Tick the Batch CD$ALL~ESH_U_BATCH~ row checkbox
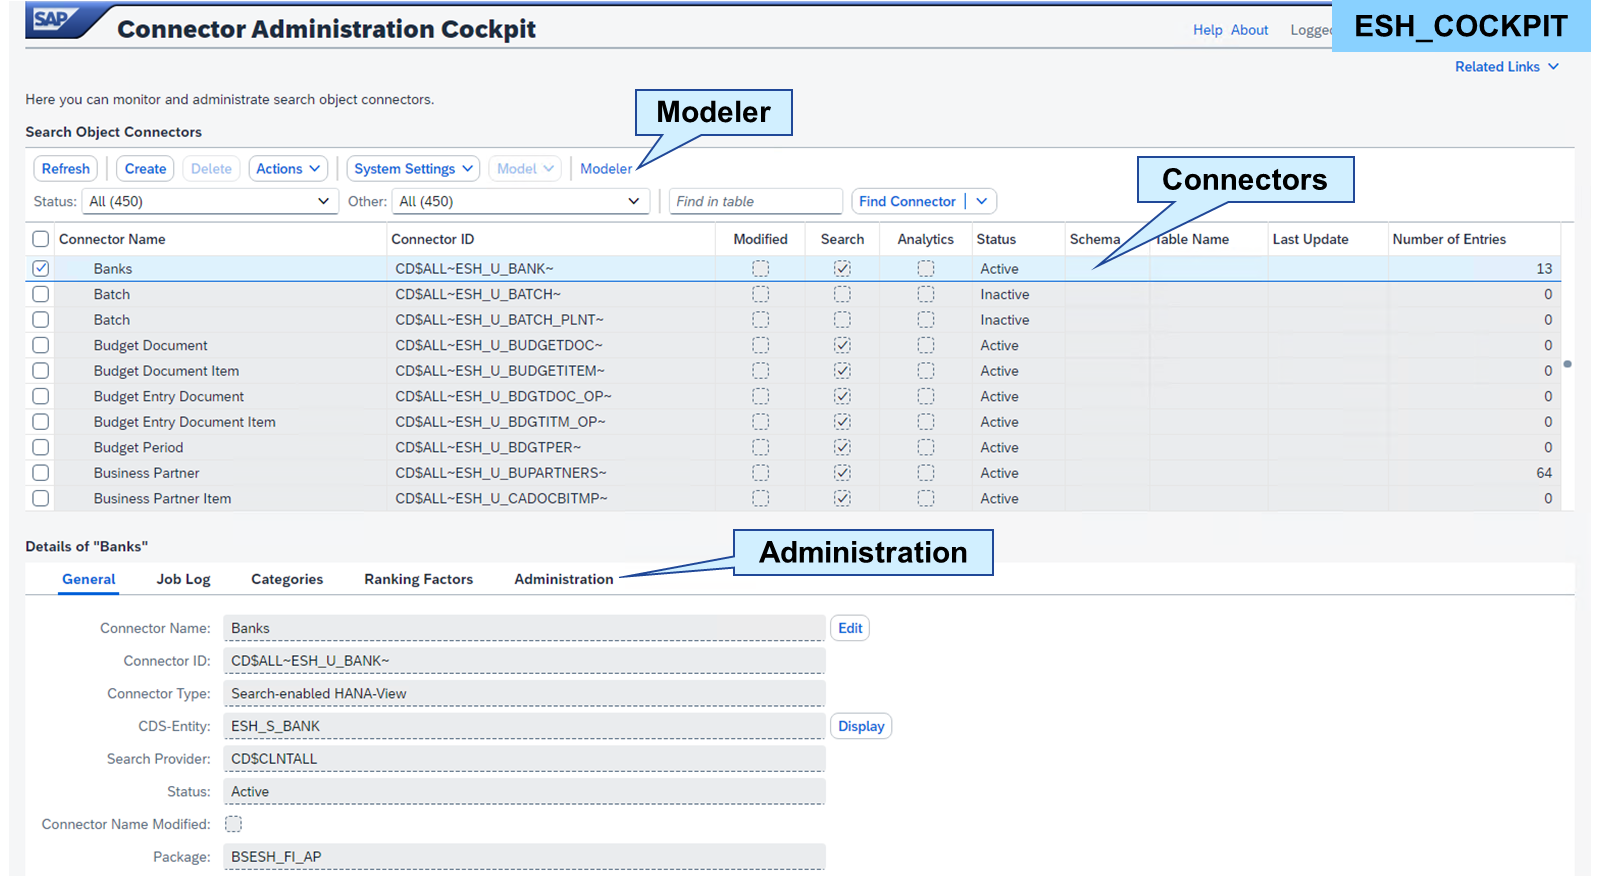1600x876 pixels. (x=40, y=294)
